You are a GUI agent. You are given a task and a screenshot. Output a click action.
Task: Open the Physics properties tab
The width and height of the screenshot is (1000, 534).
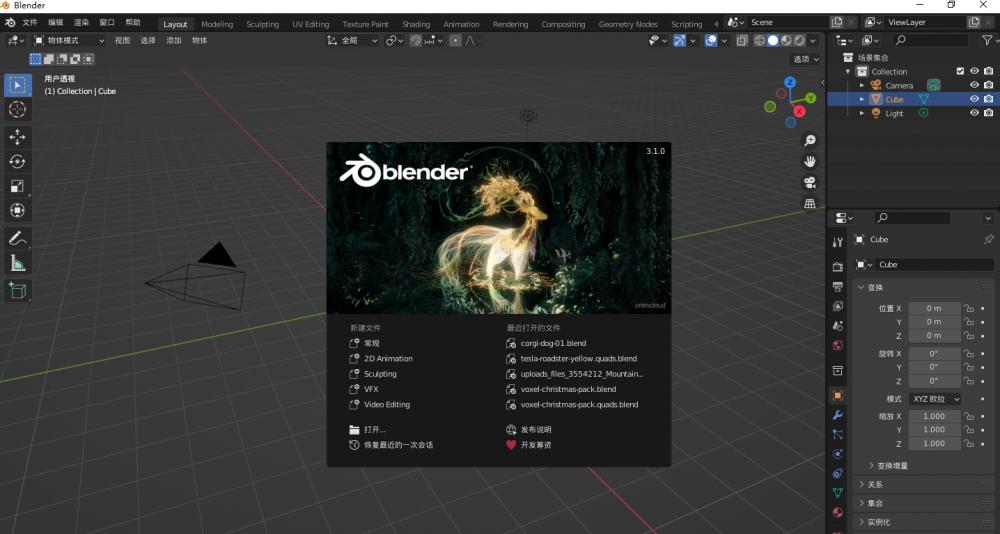point(838,454)
